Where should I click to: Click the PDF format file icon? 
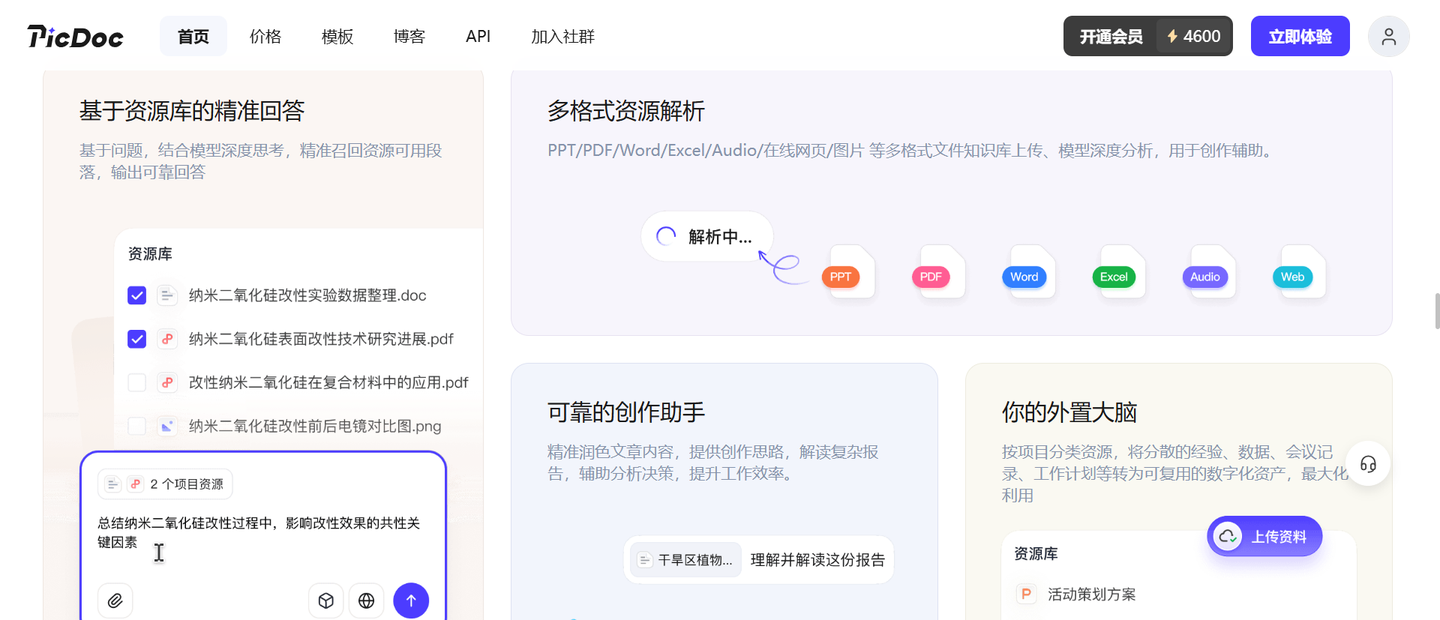939,272
